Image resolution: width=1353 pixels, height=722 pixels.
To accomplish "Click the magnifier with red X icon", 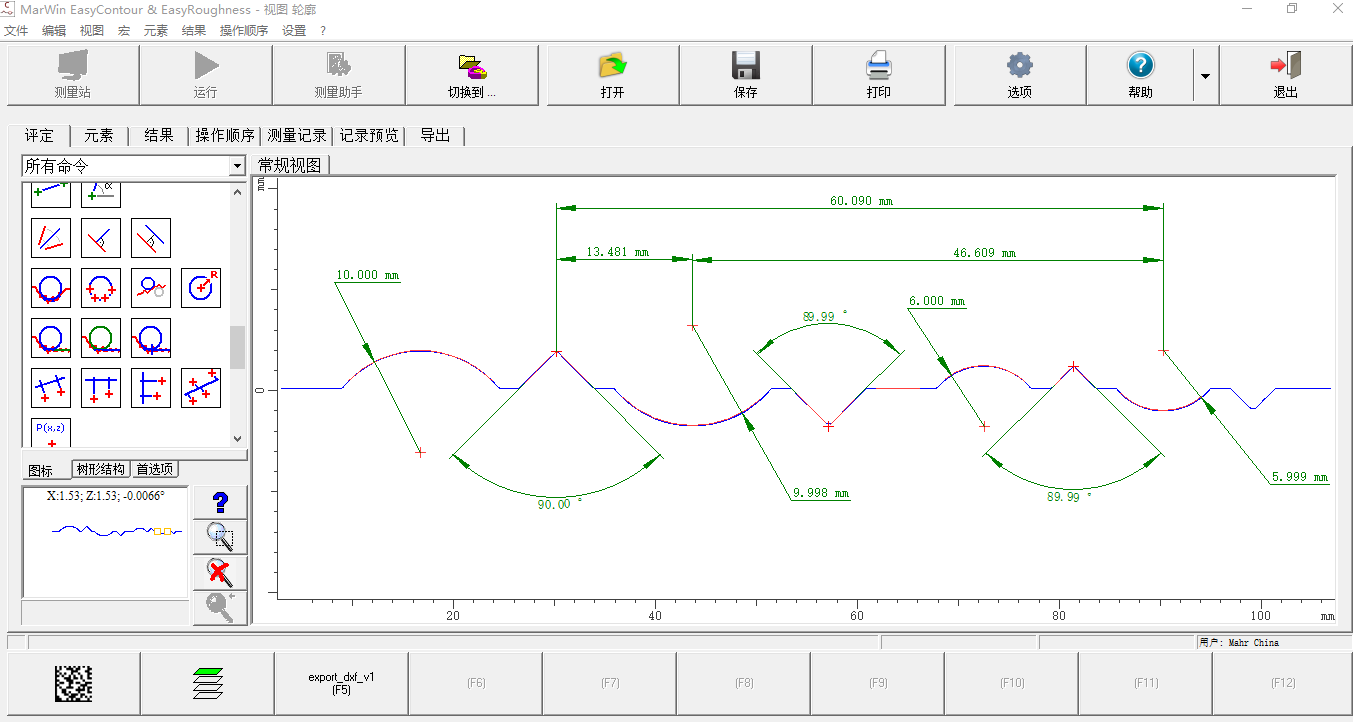I will 219,573.
